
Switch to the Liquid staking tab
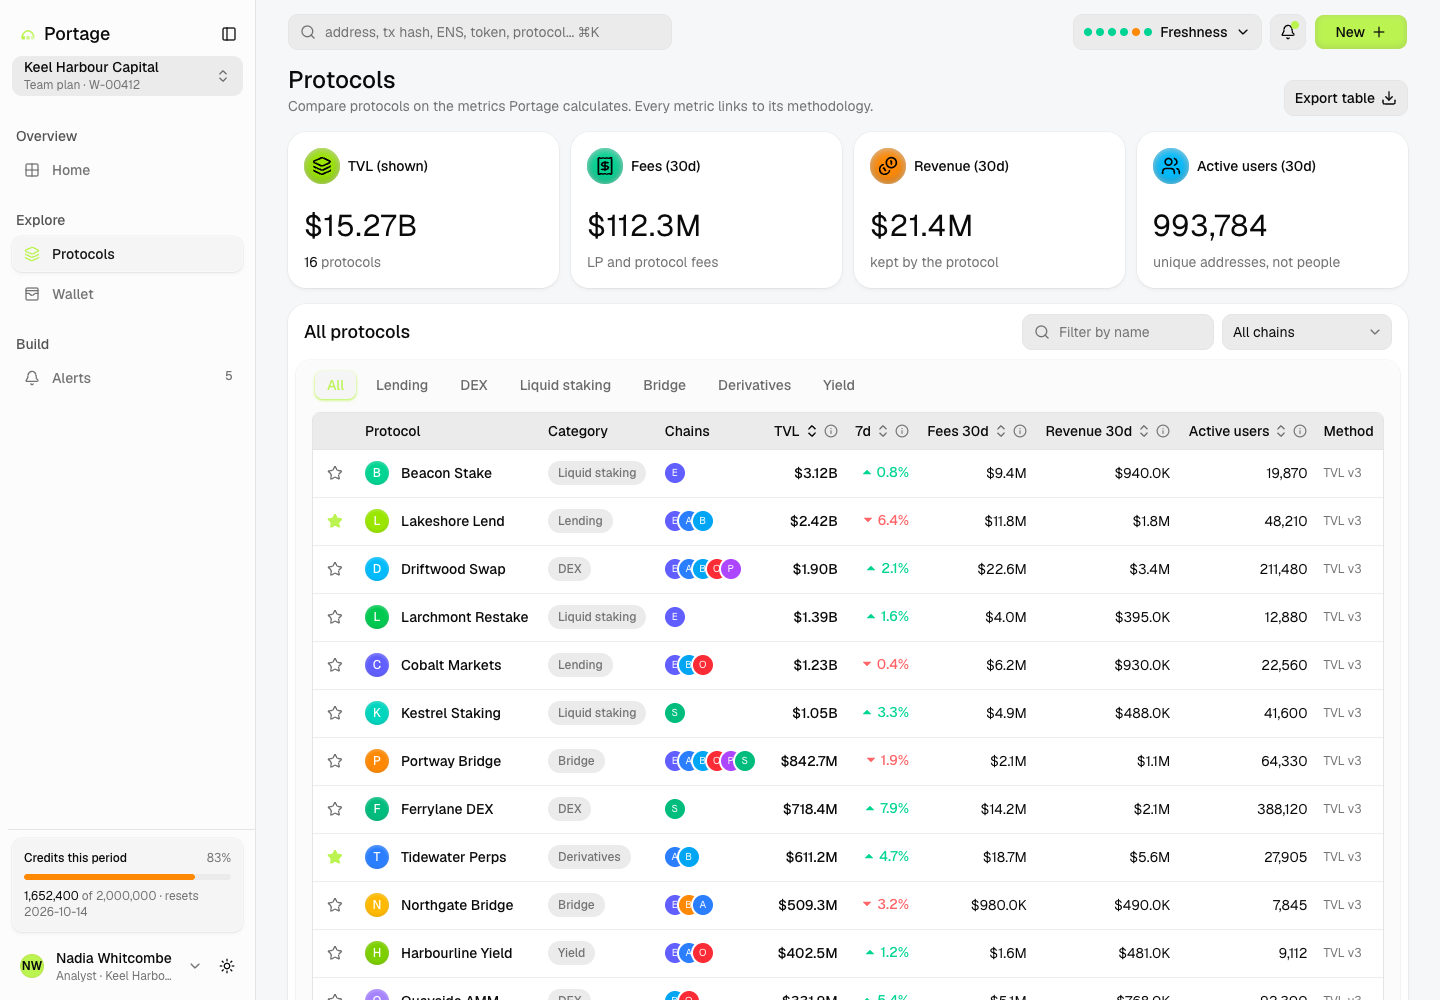coord(565,385)
